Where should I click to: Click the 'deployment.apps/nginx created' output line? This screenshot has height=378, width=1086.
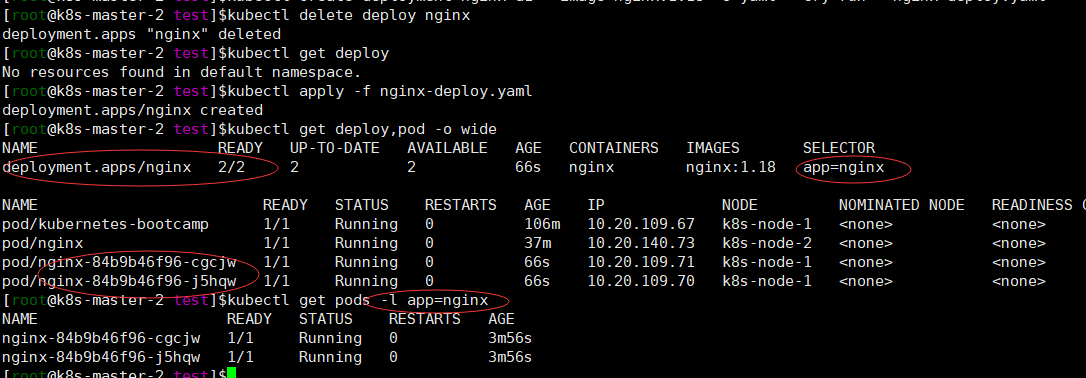click(x=132, y=110)
